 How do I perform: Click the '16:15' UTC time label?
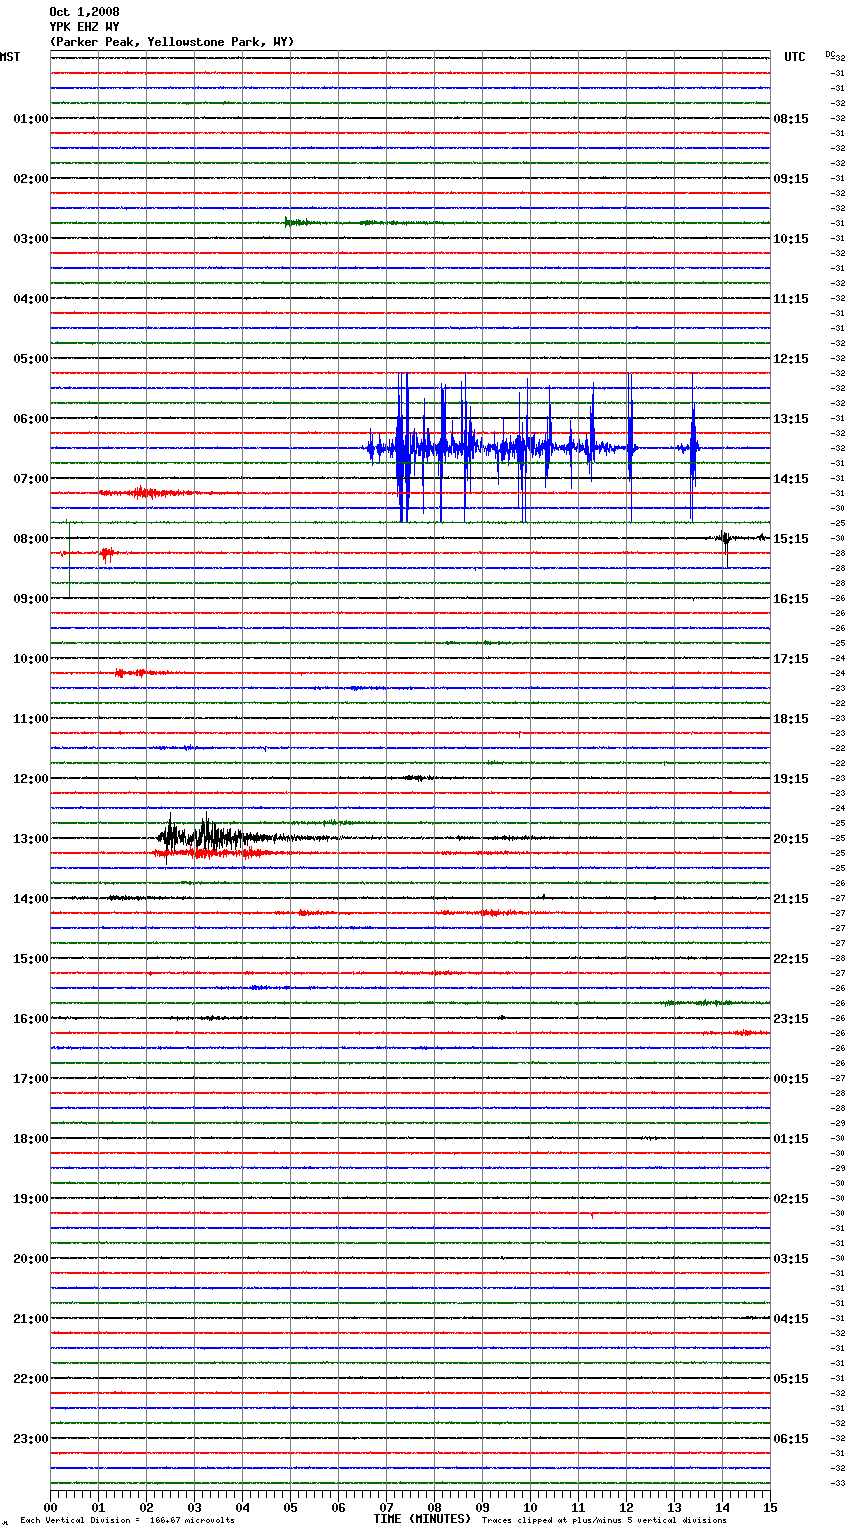pyautogui.click(x=791, y=599)
